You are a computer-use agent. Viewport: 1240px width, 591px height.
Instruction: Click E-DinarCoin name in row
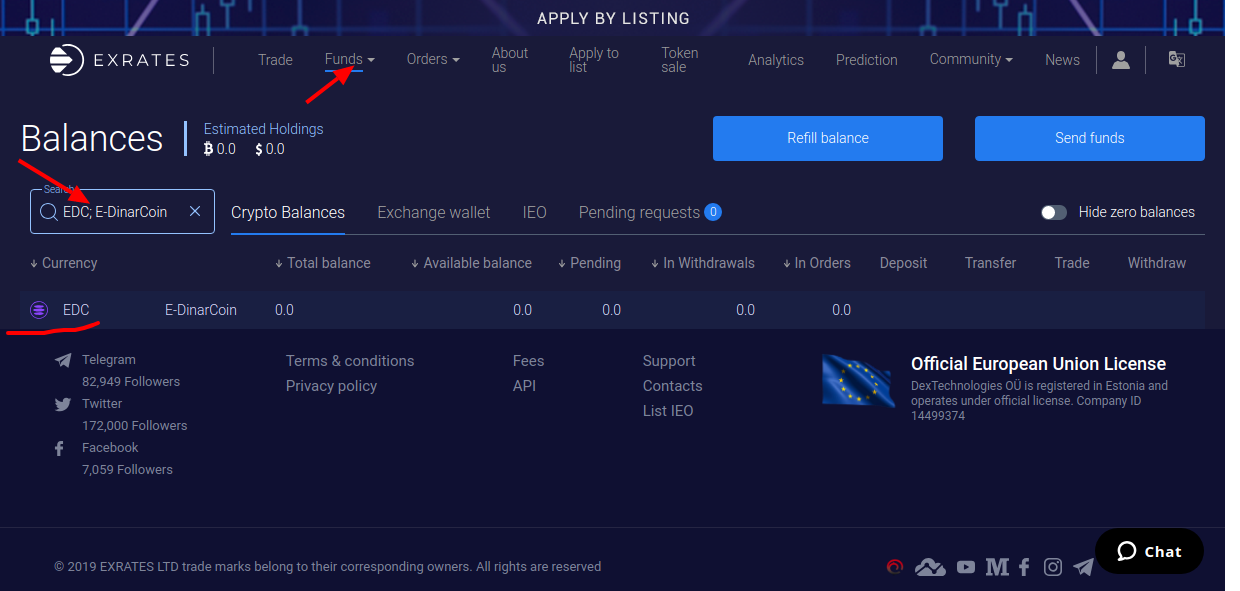click(x=201, y=310)
